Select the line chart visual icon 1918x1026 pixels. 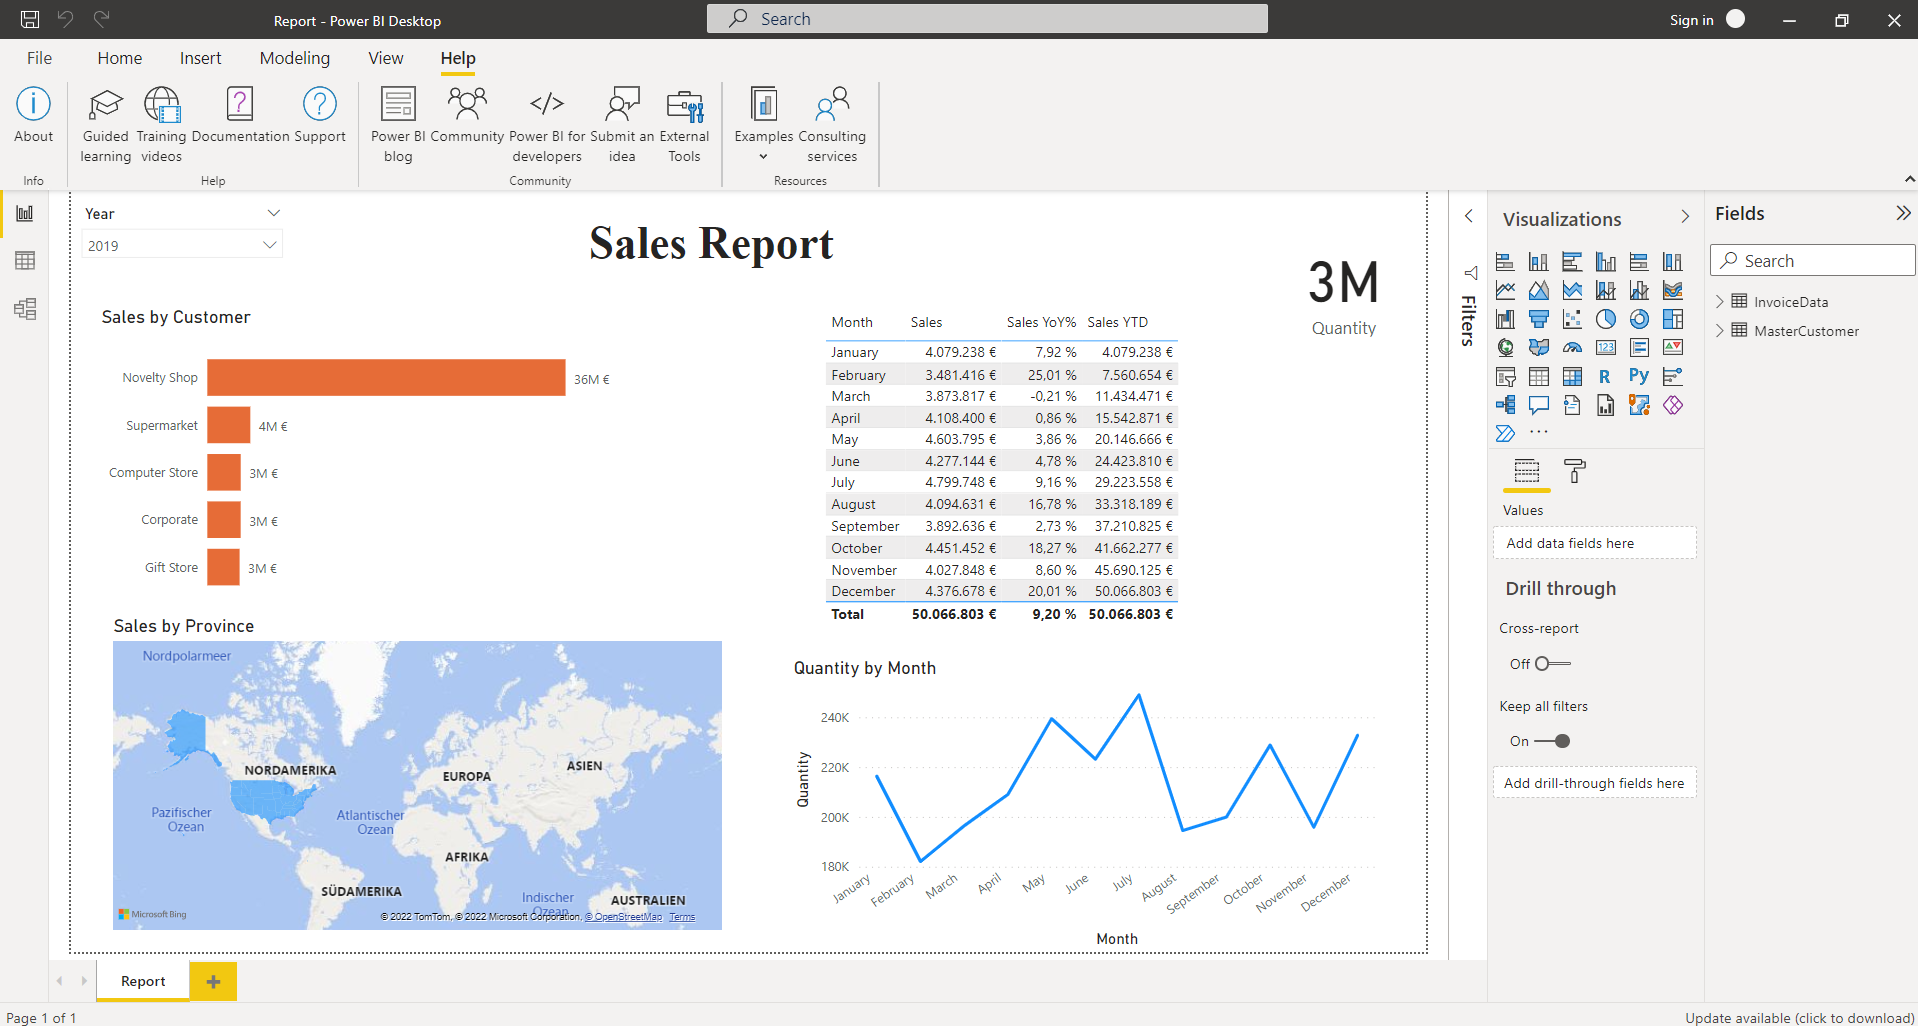click(1505, 291)
